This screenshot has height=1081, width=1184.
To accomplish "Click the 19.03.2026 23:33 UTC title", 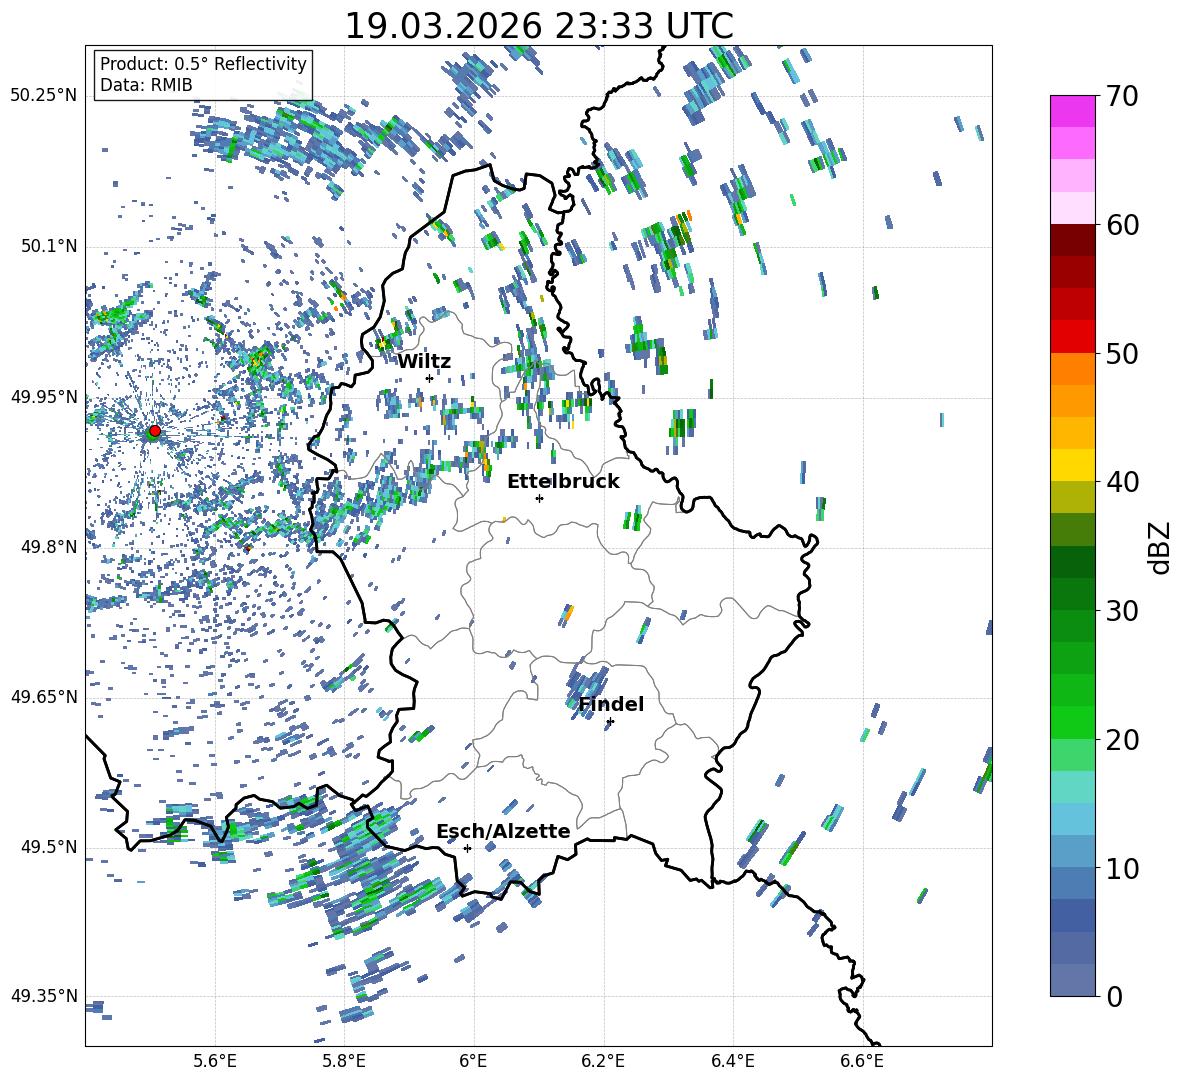I will (x=538, y=26).
